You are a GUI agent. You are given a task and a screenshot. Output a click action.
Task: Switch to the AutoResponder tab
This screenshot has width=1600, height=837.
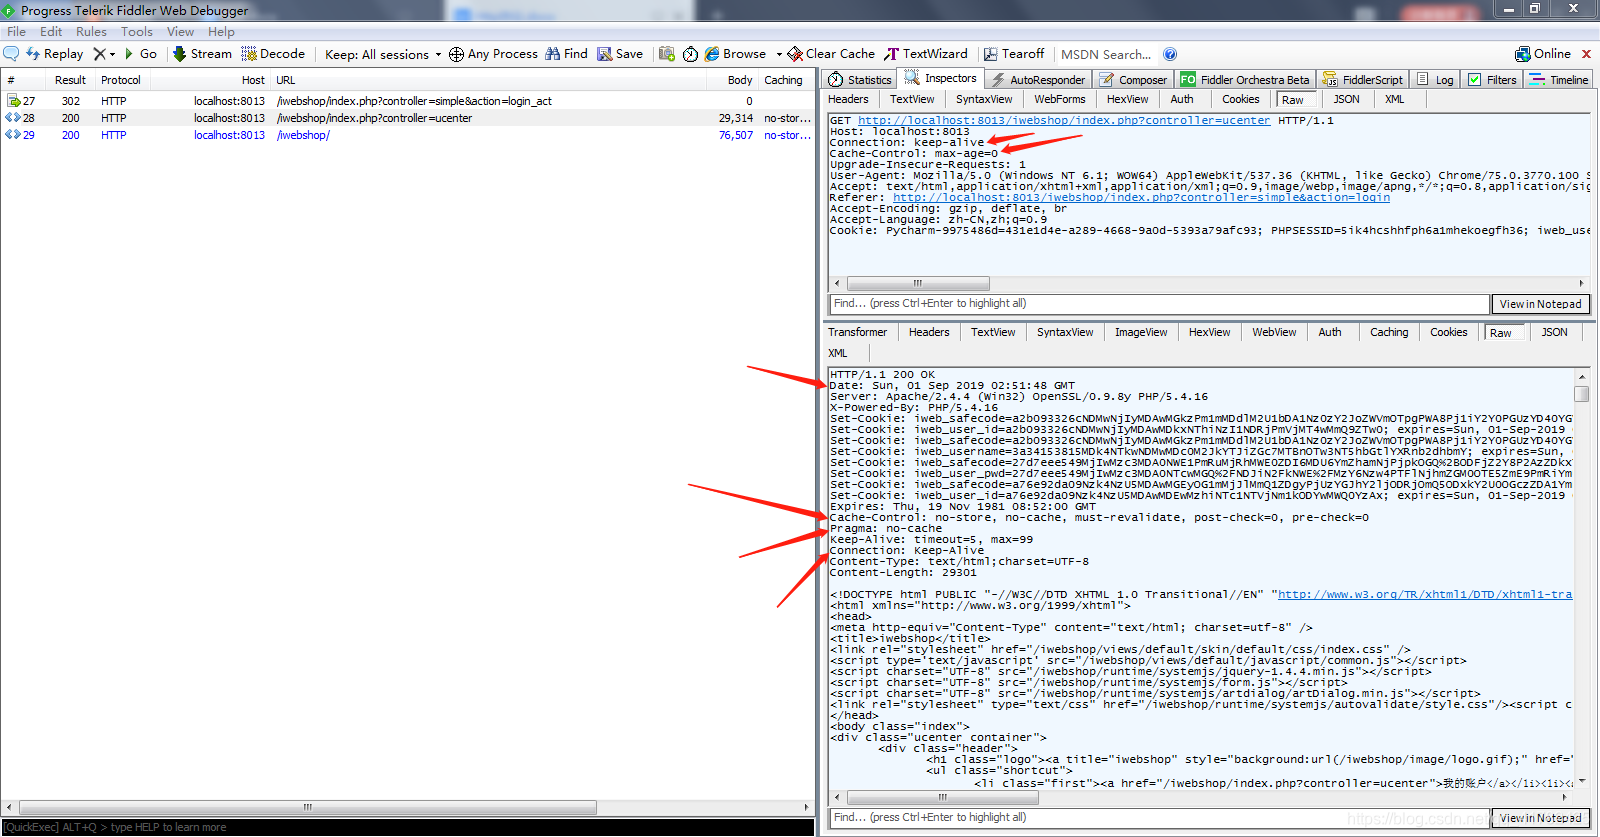1037,80
